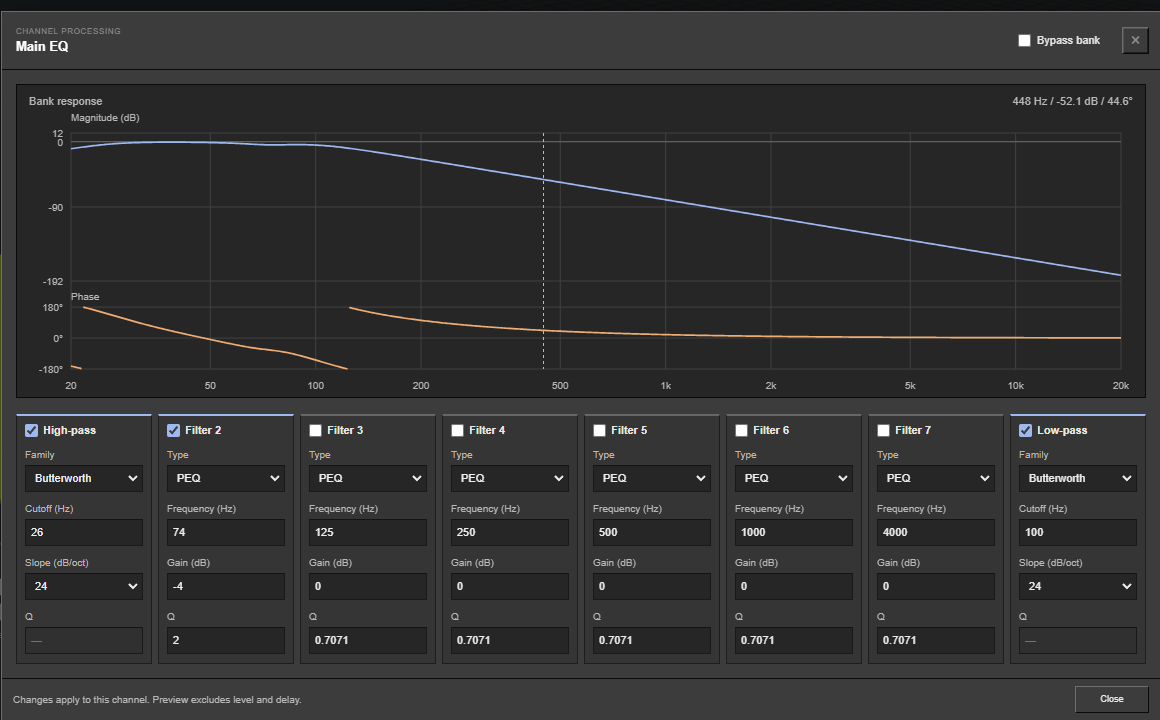Click the Filter 5 Q field
This screenshot has width=1160, height=720.
point(652,640)
